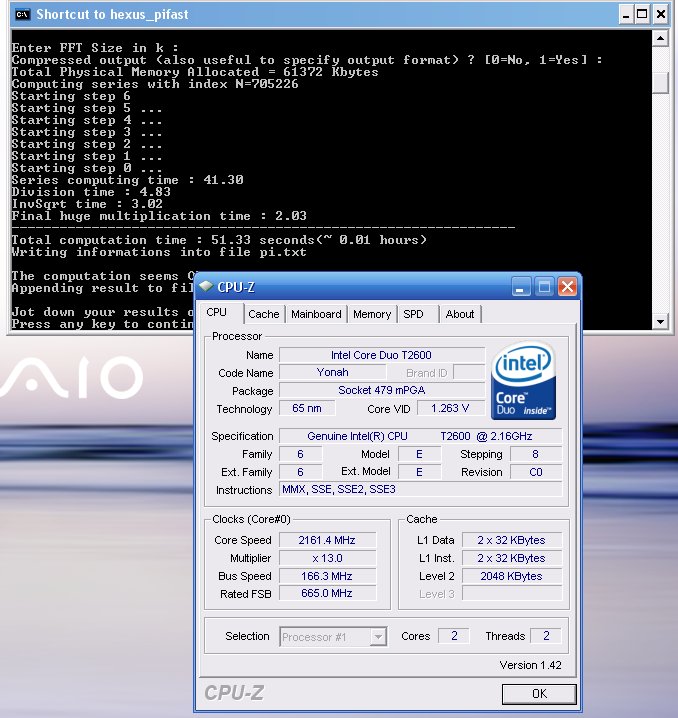678x718 pixels.
Task: Click the Ext. Model value 'E'
Action: pyautogui.click(x=419, y=472)
